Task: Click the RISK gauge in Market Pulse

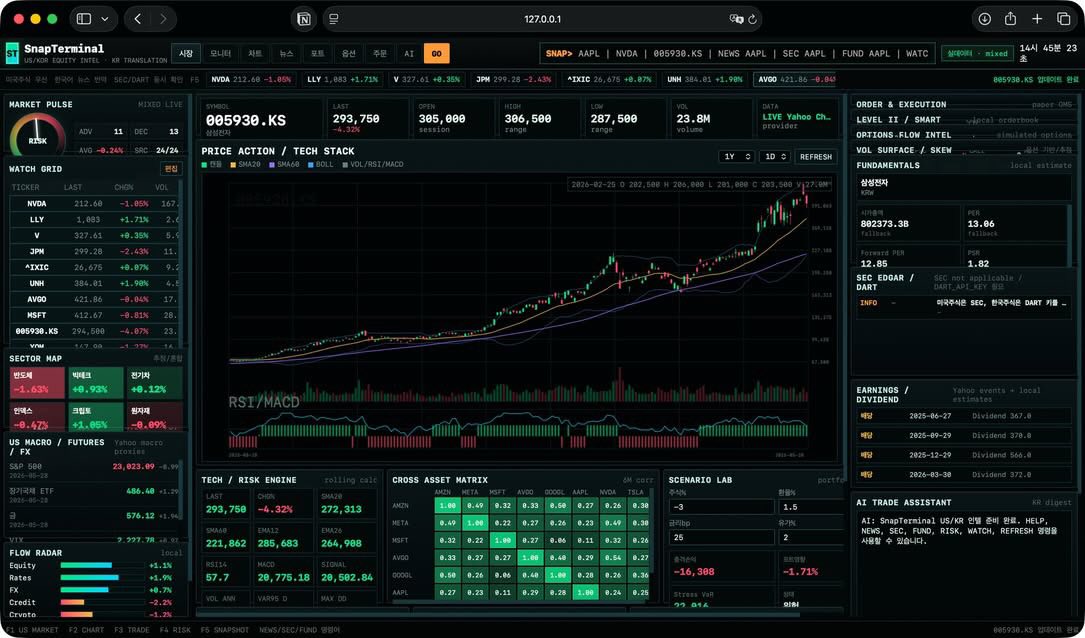Action: [37, 136]
